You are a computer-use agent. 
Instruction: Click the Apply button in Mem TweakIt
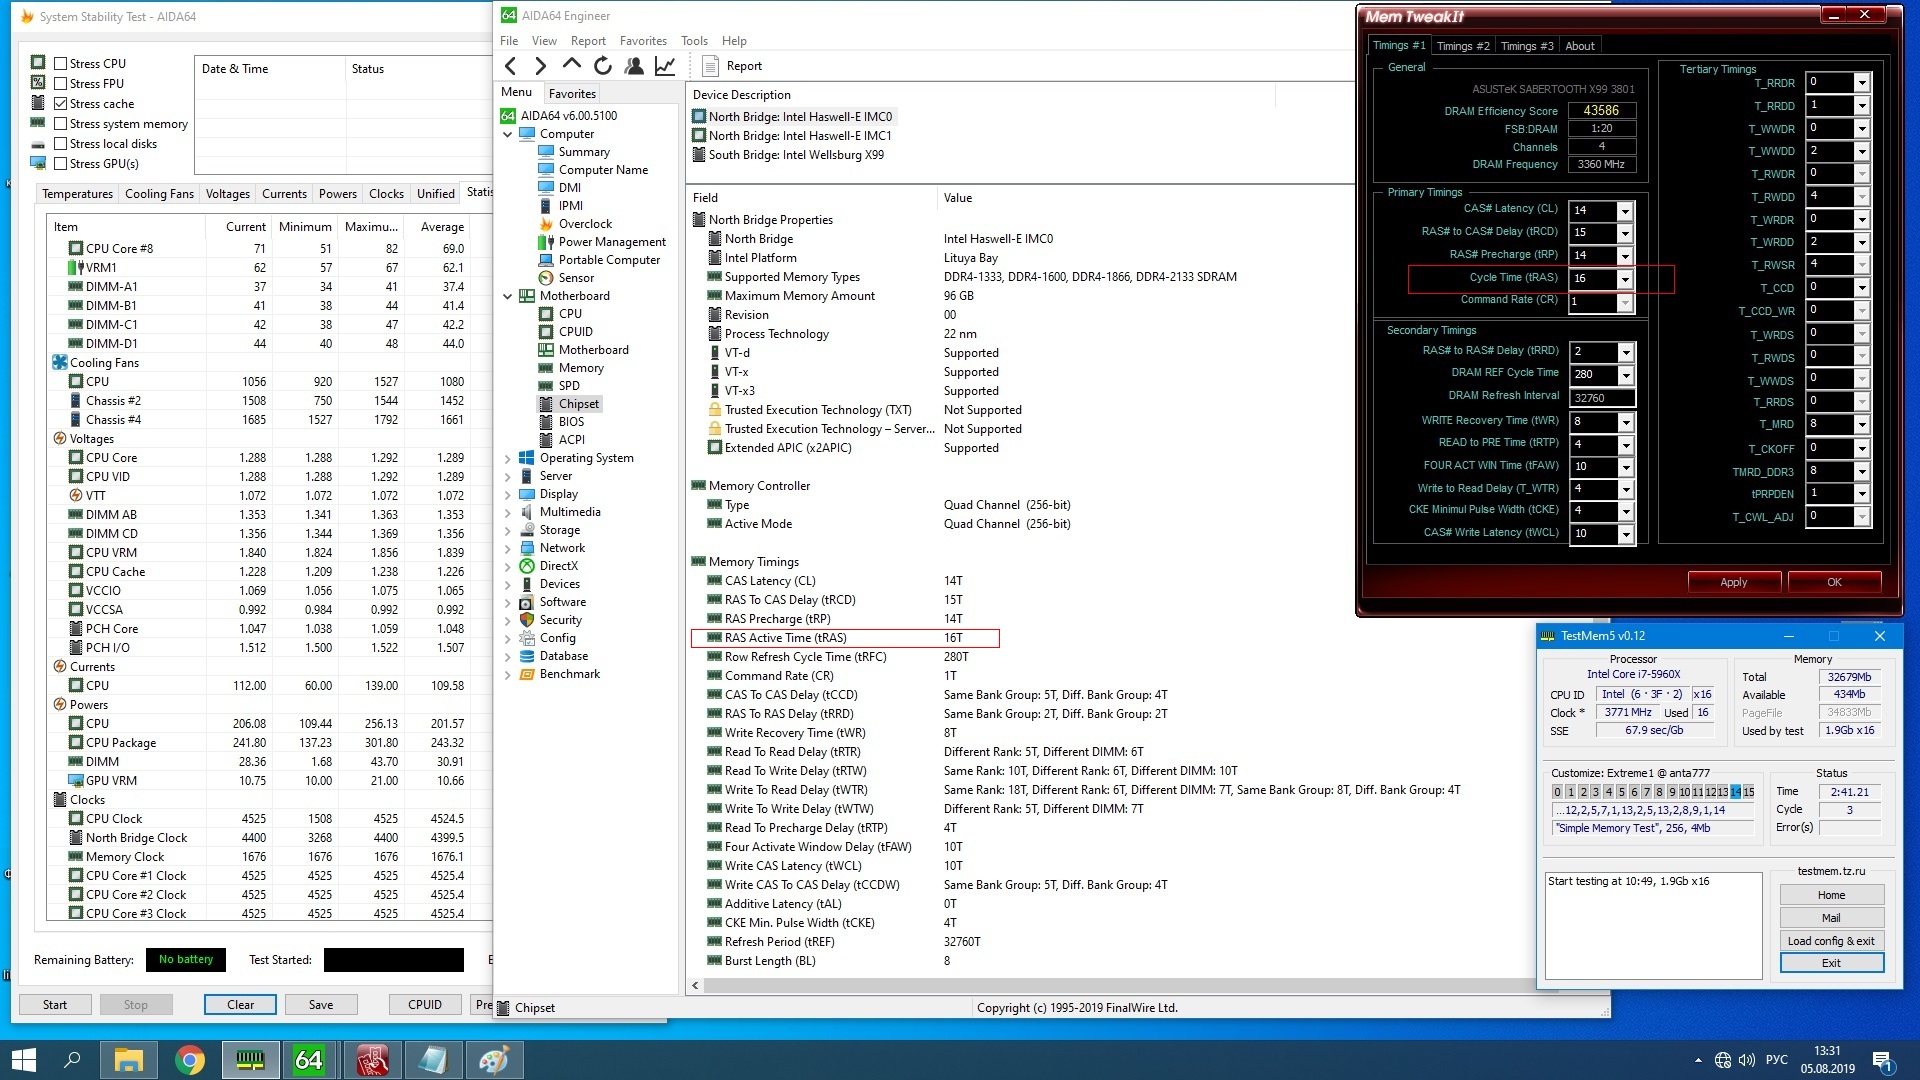pos(1733,582)
